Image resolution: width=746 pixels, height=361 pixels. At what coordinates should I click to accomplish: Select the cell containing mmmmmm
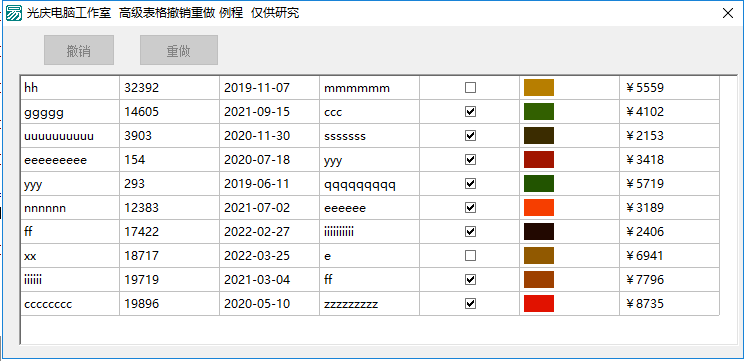pos(369,88)
